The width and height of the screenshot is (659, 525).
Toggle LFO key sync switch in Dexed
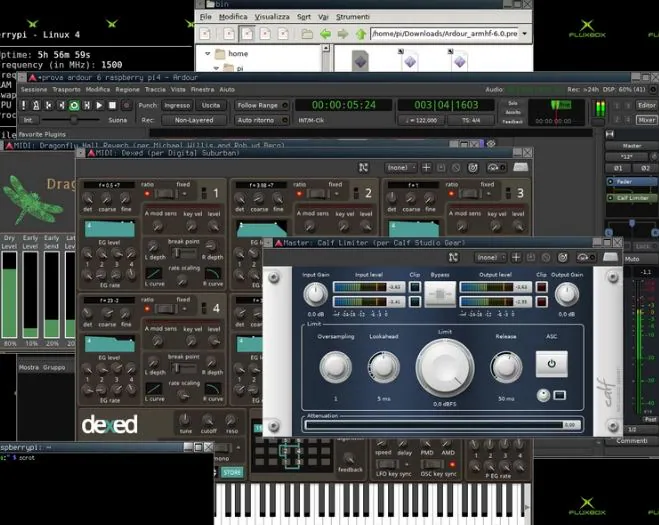(387, 464)
